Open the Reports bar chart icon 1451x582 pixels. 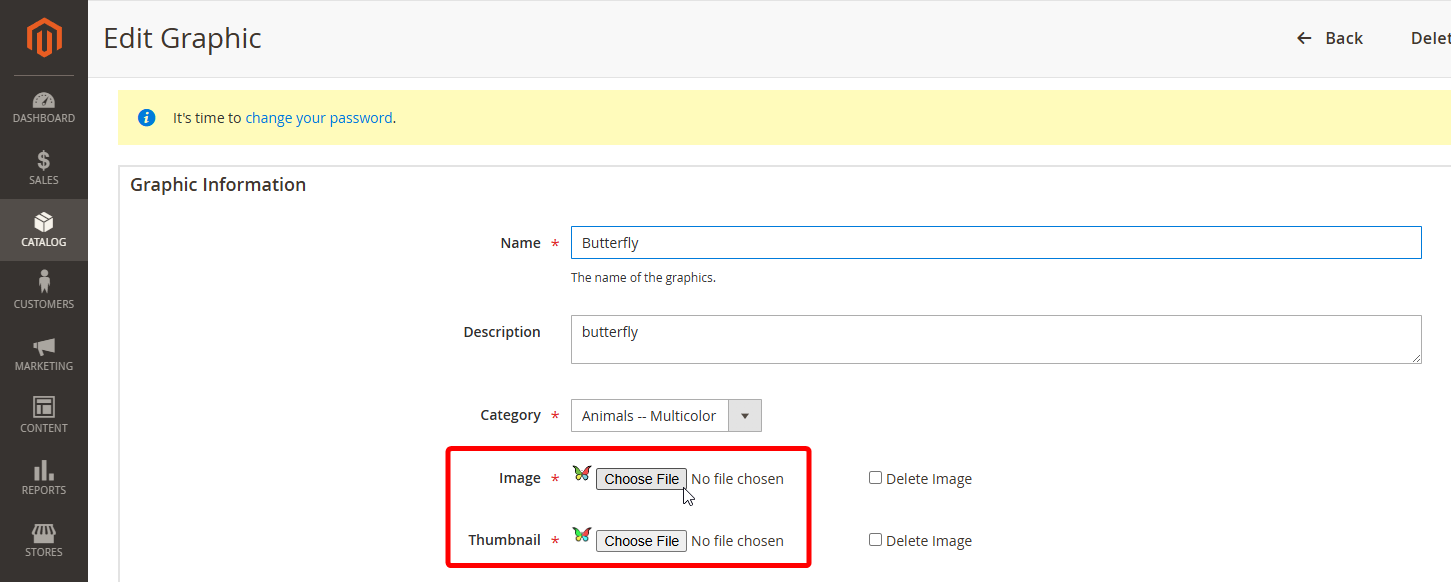44,471
